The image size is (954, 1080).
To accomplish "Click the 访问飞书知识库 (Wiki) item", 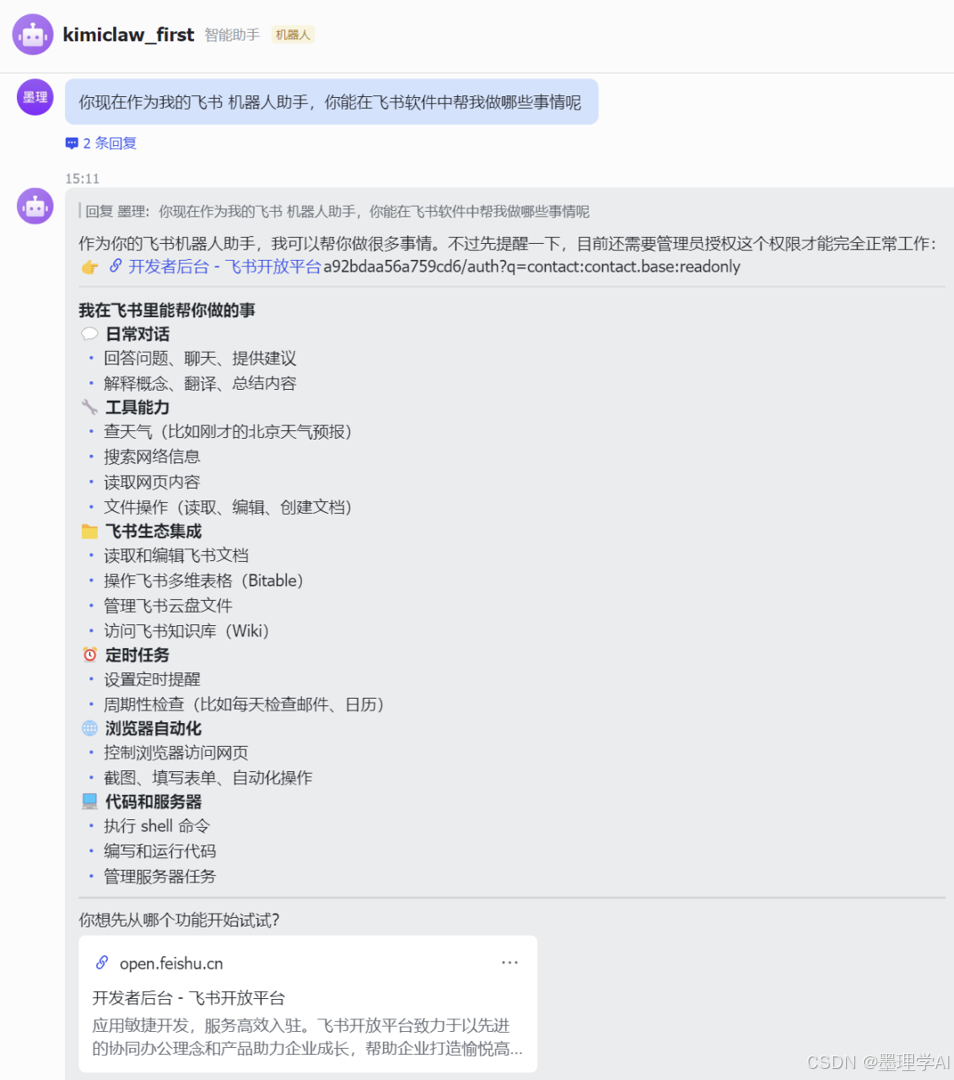I will [187, 631].
